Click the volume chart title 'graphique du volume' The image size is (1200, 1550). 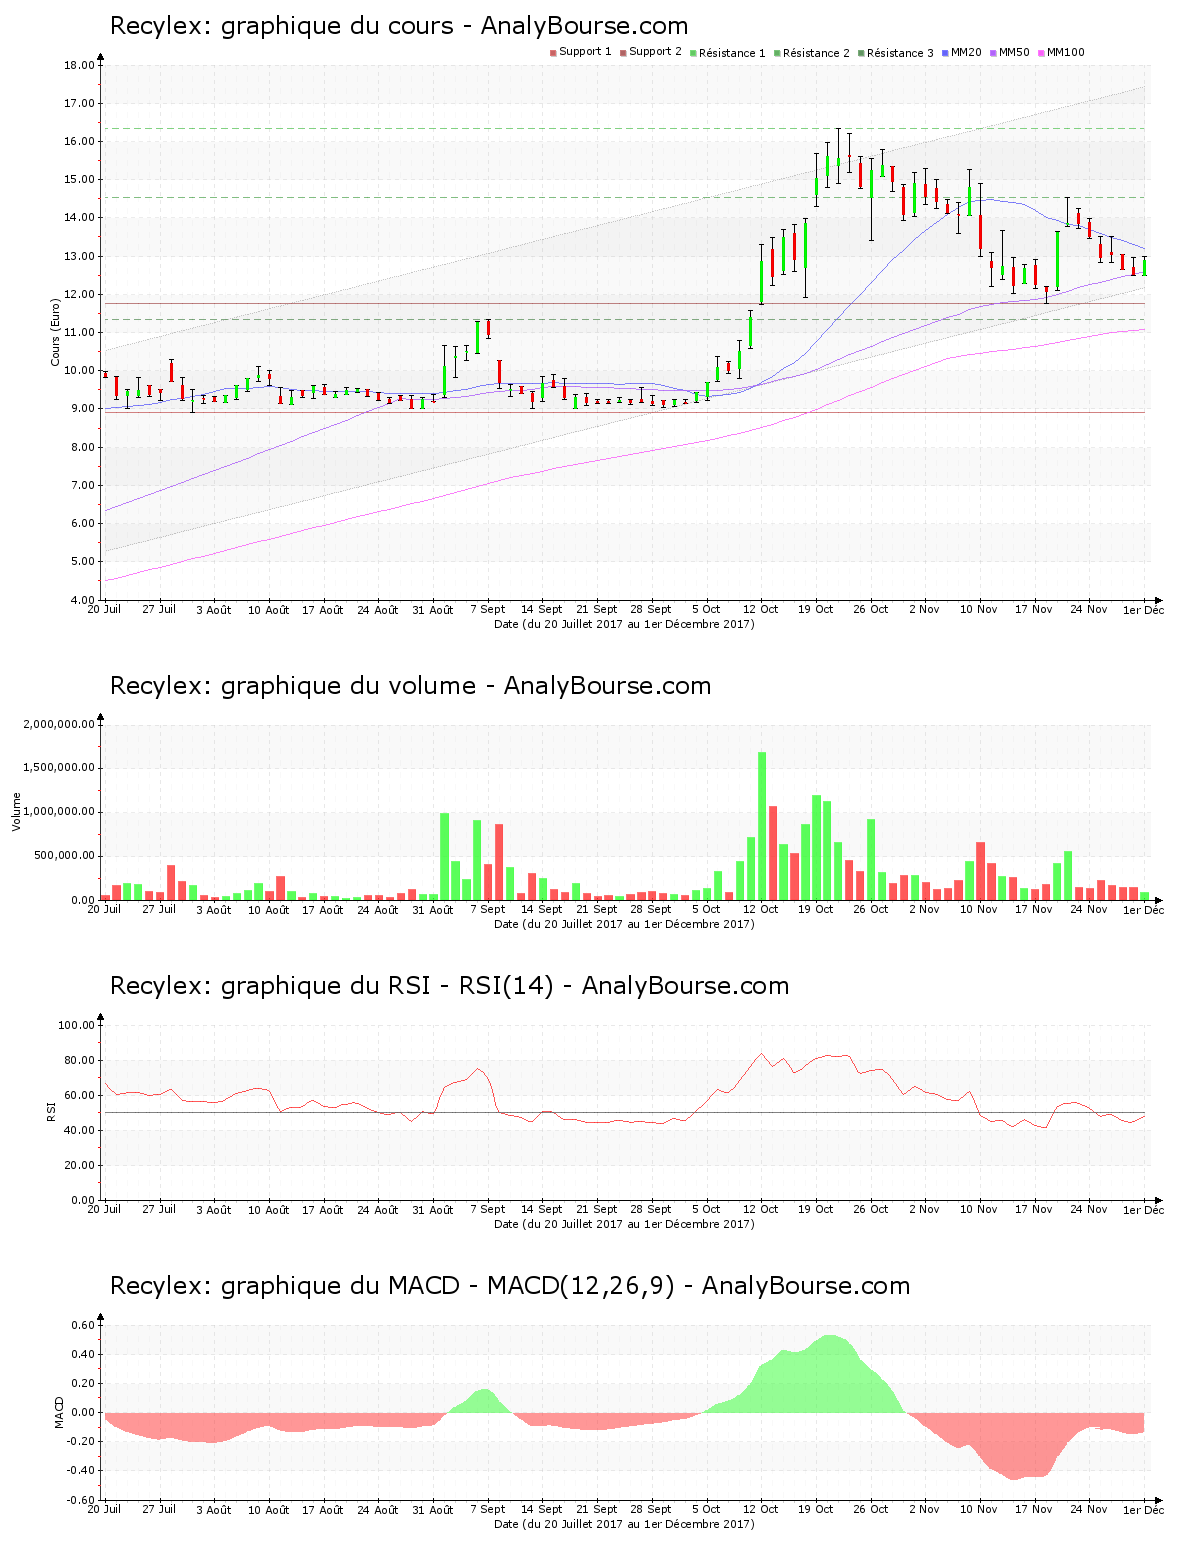point(348,686)
